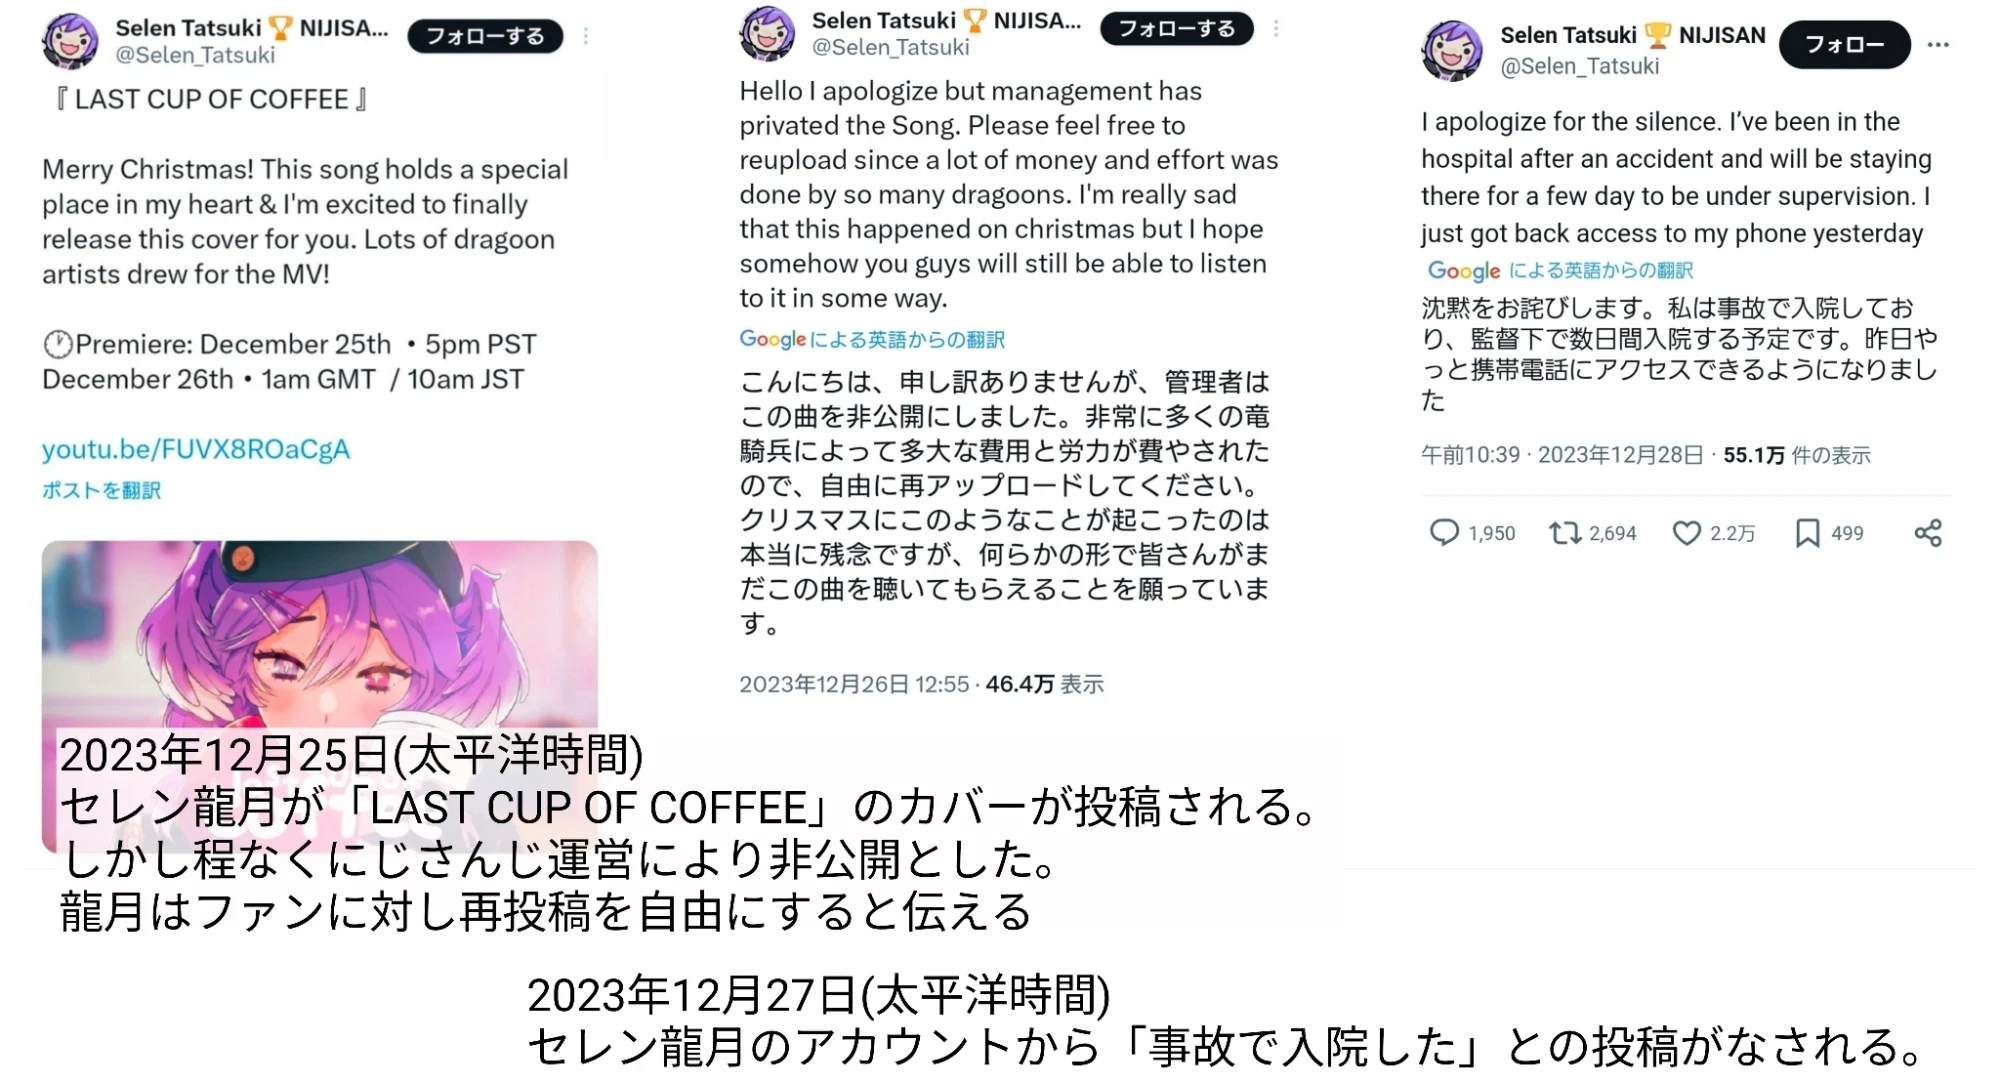Click the share icon on right tweet
Image resolution: width=2000 pixels, height=1080 pixels.
(x=1928, y=533)
